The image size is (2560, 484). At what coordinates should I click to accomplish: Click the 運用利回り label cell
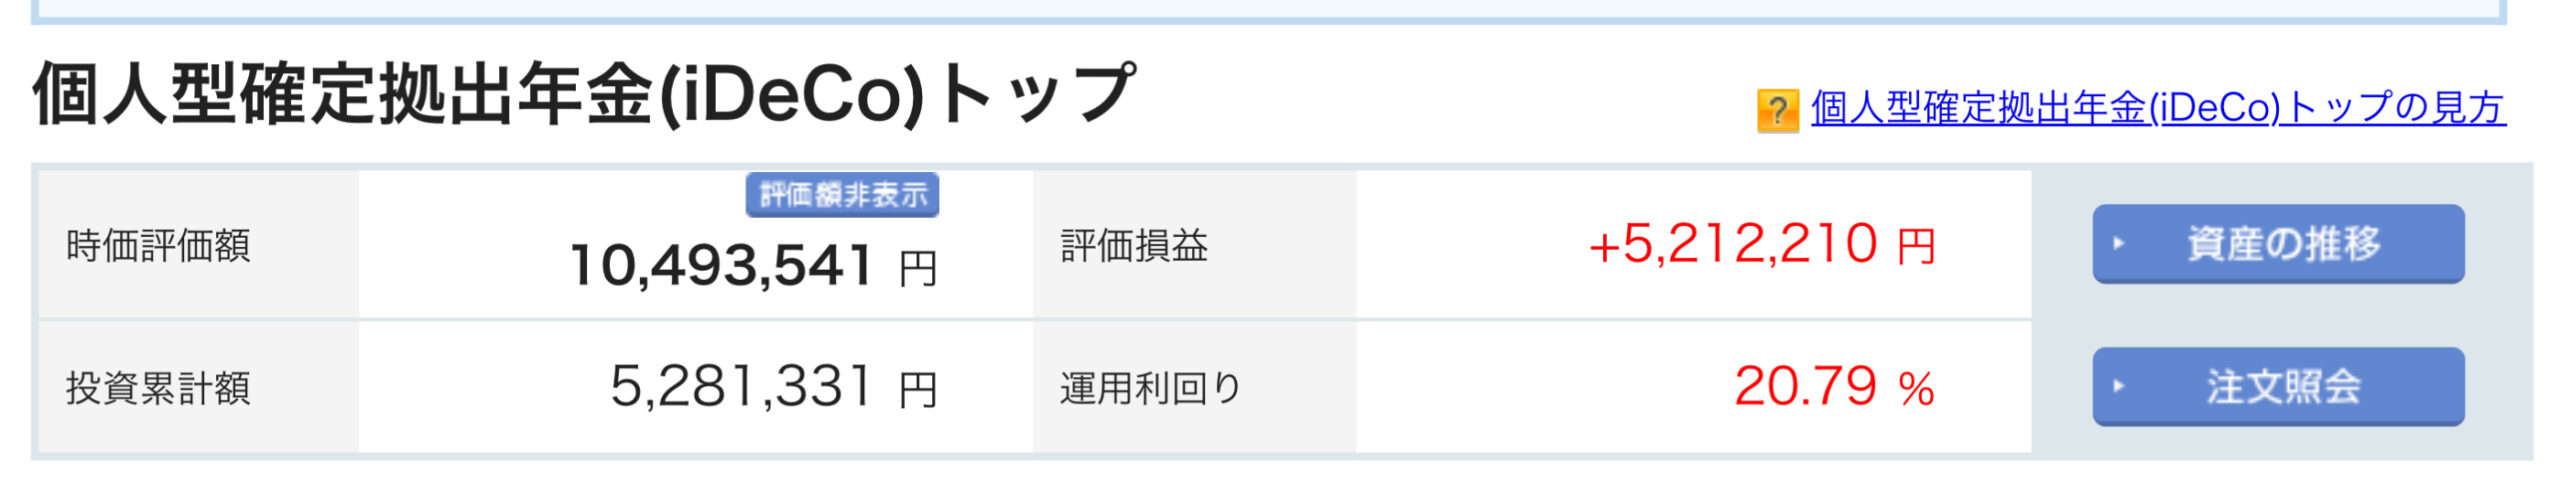coord(1195,388)
